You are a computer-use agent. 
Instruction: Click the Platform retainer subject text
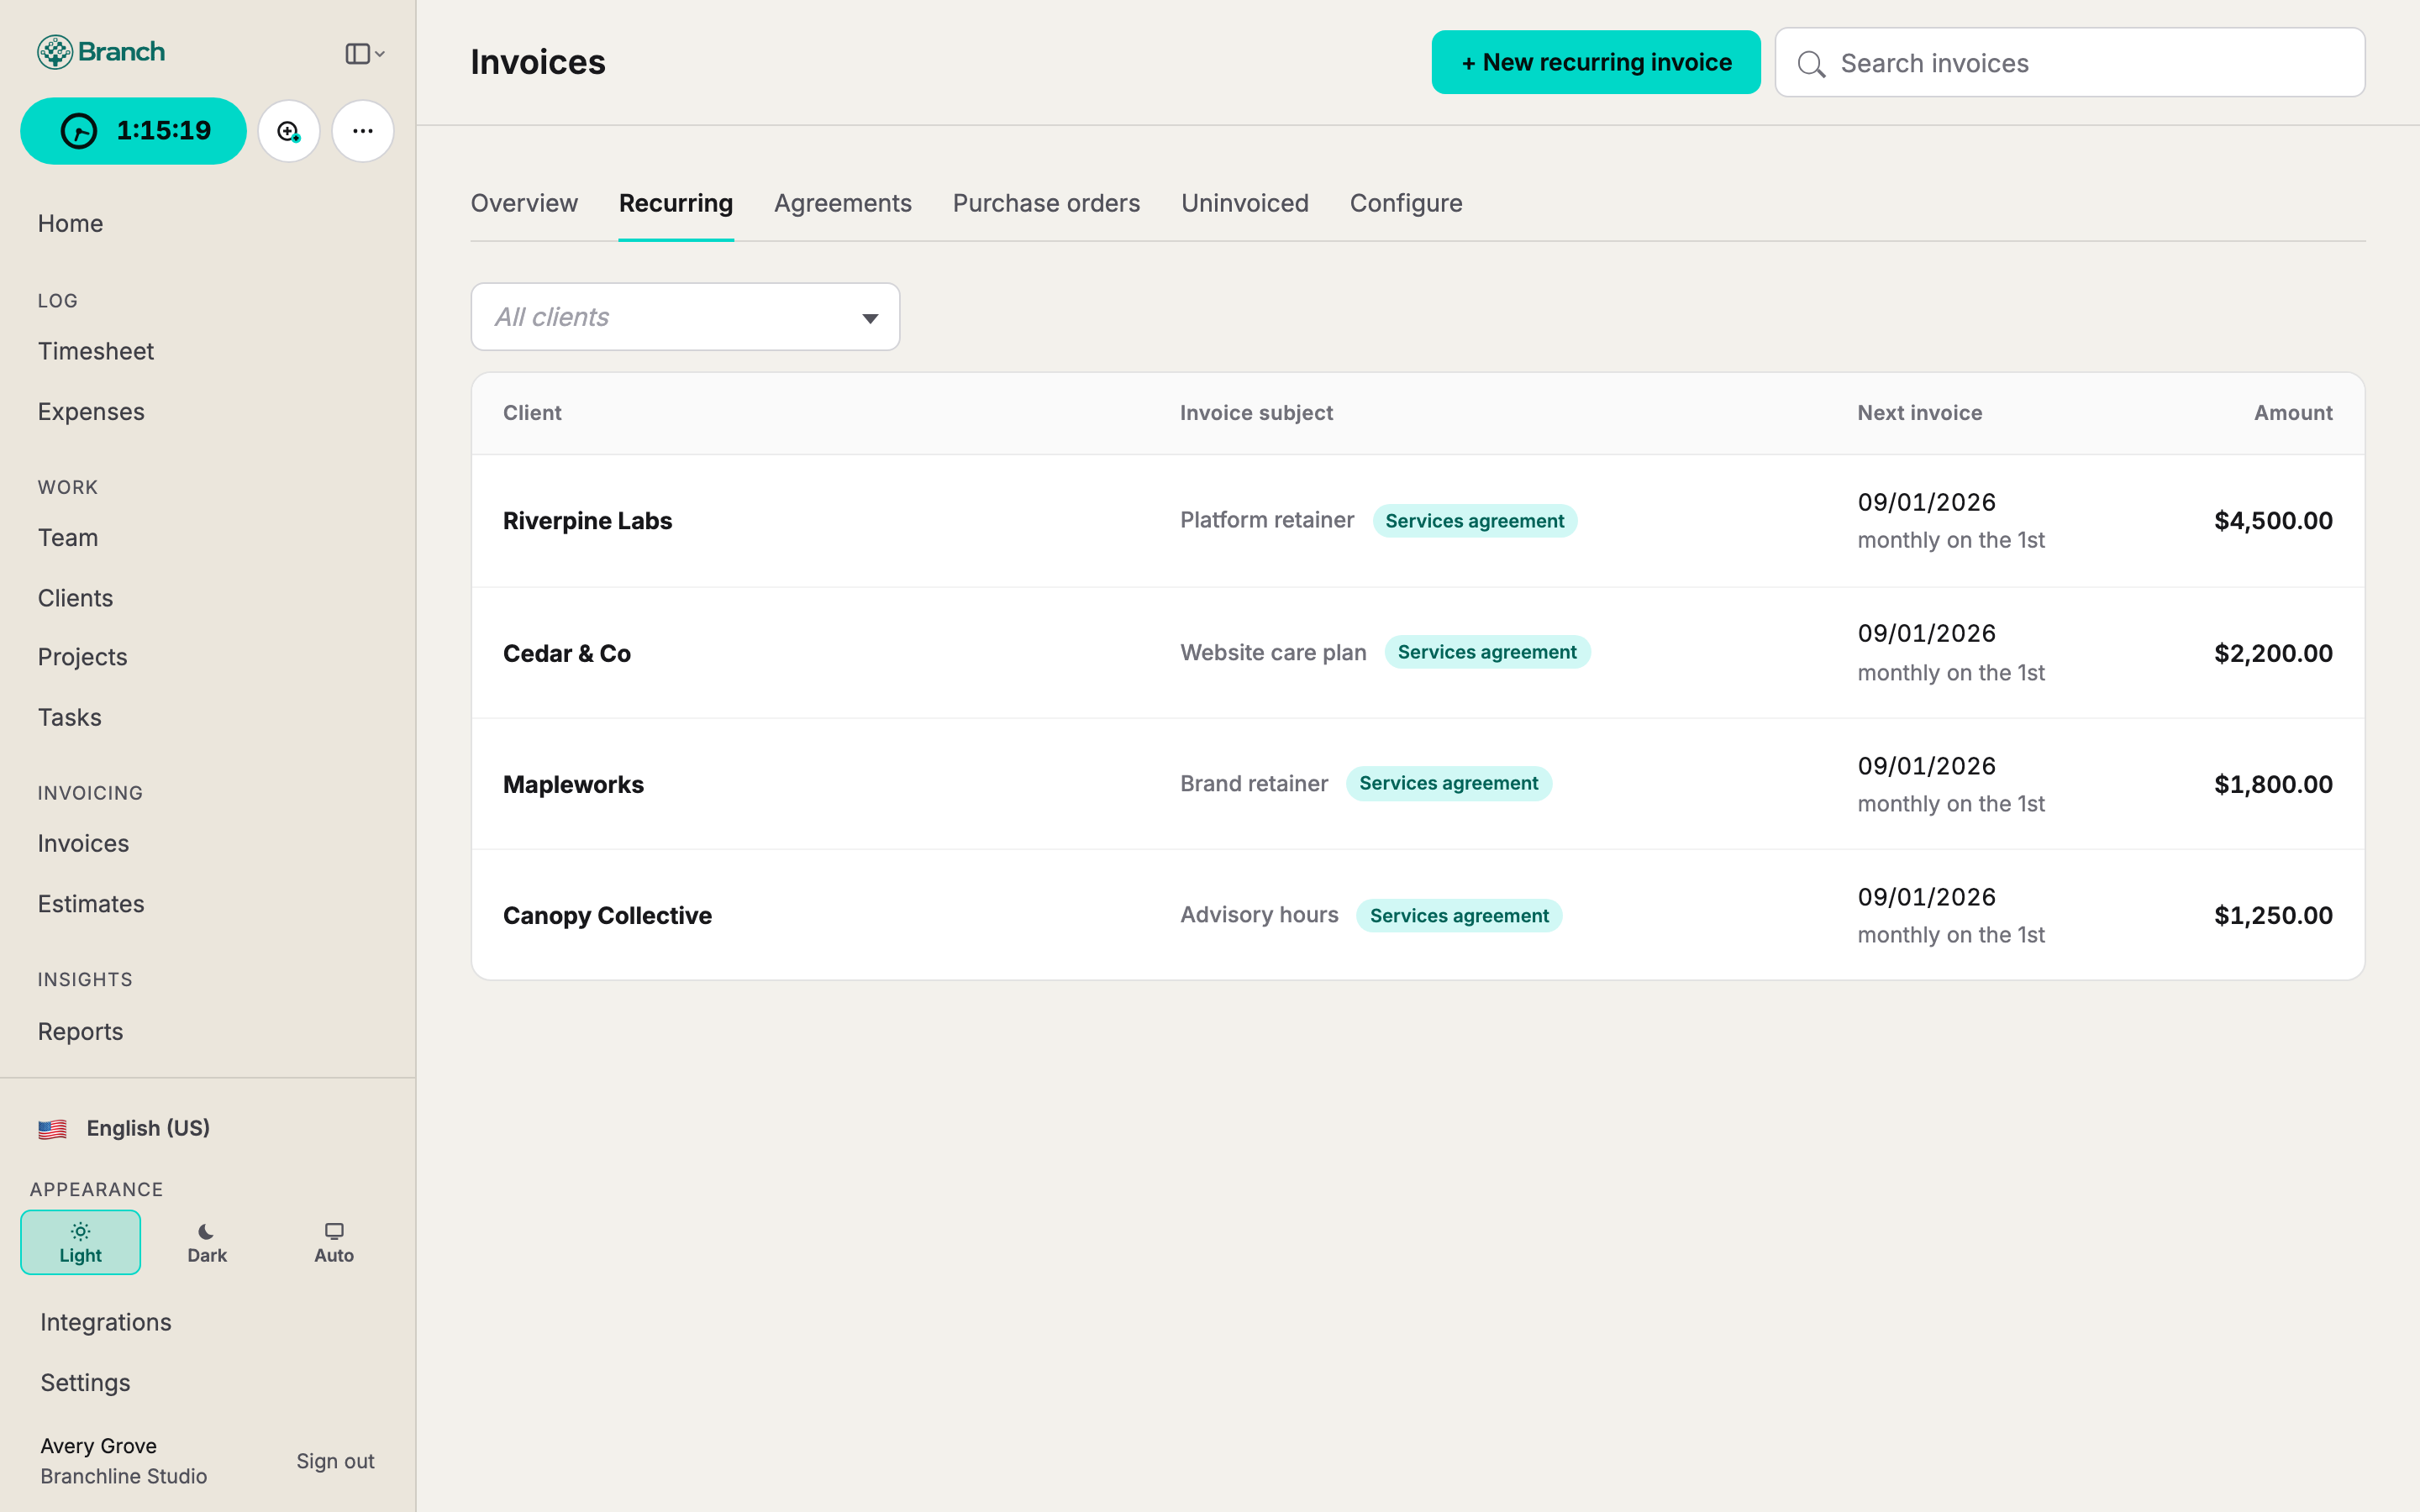point(1267,520)
